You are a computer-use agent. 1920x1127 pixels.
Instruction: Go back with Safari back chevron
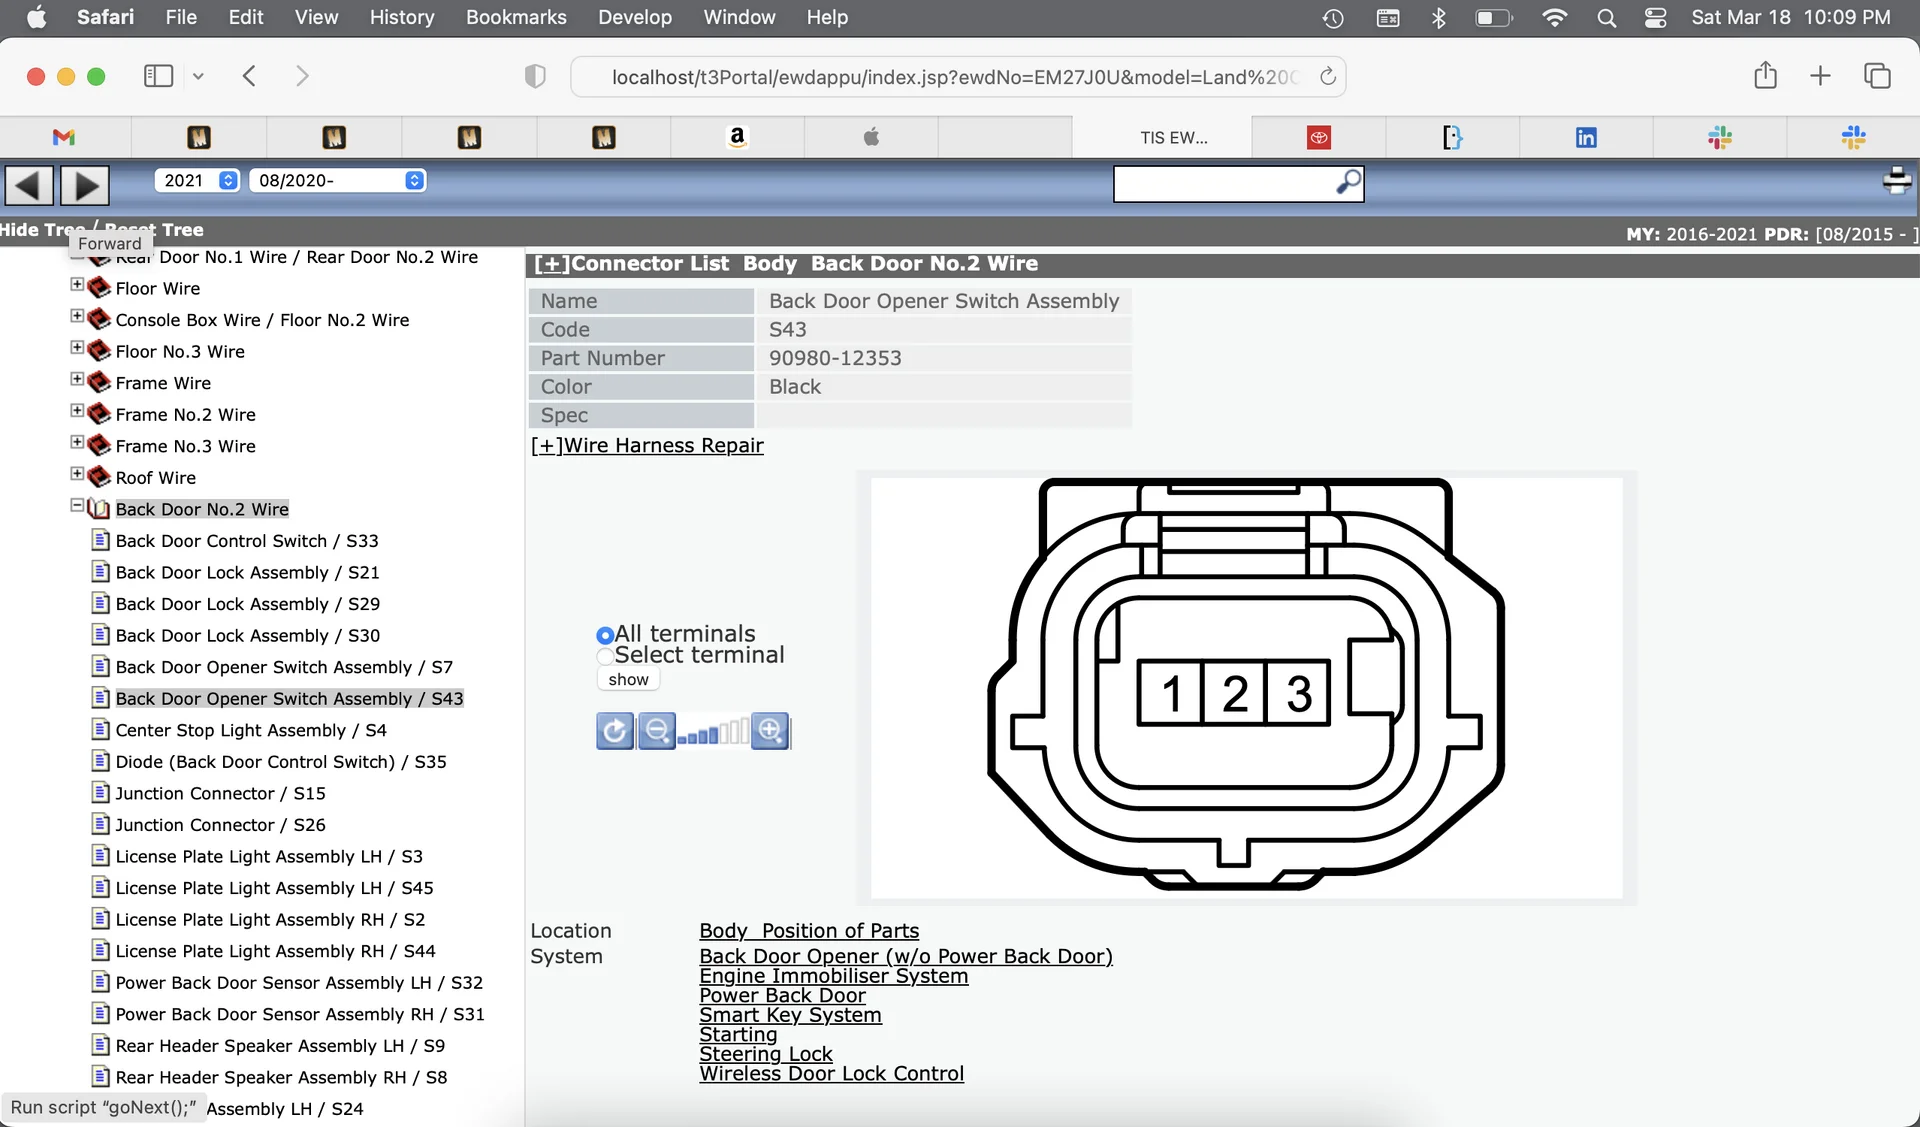click(x=250, y=76)
